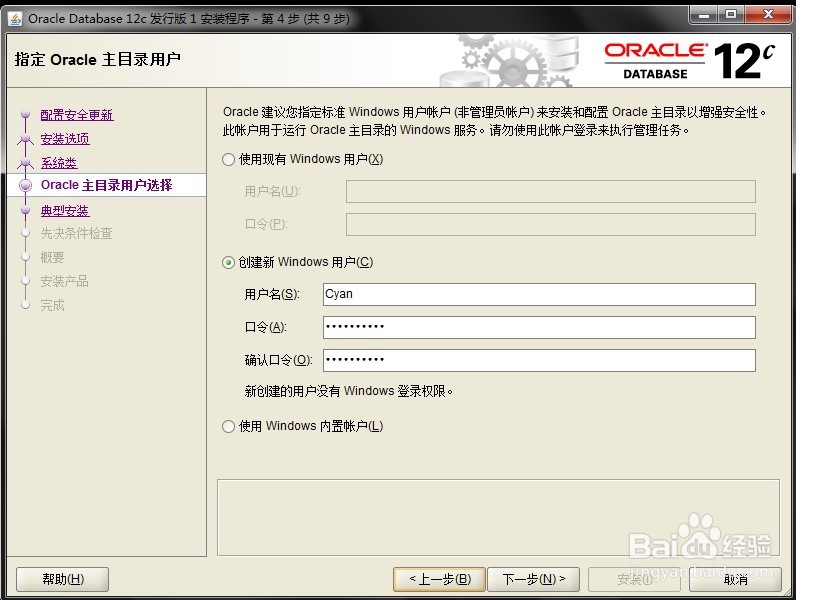Screen dimensions: 819x600
Task: Go to 系统类 step link
Action: (x=59, y=163)
